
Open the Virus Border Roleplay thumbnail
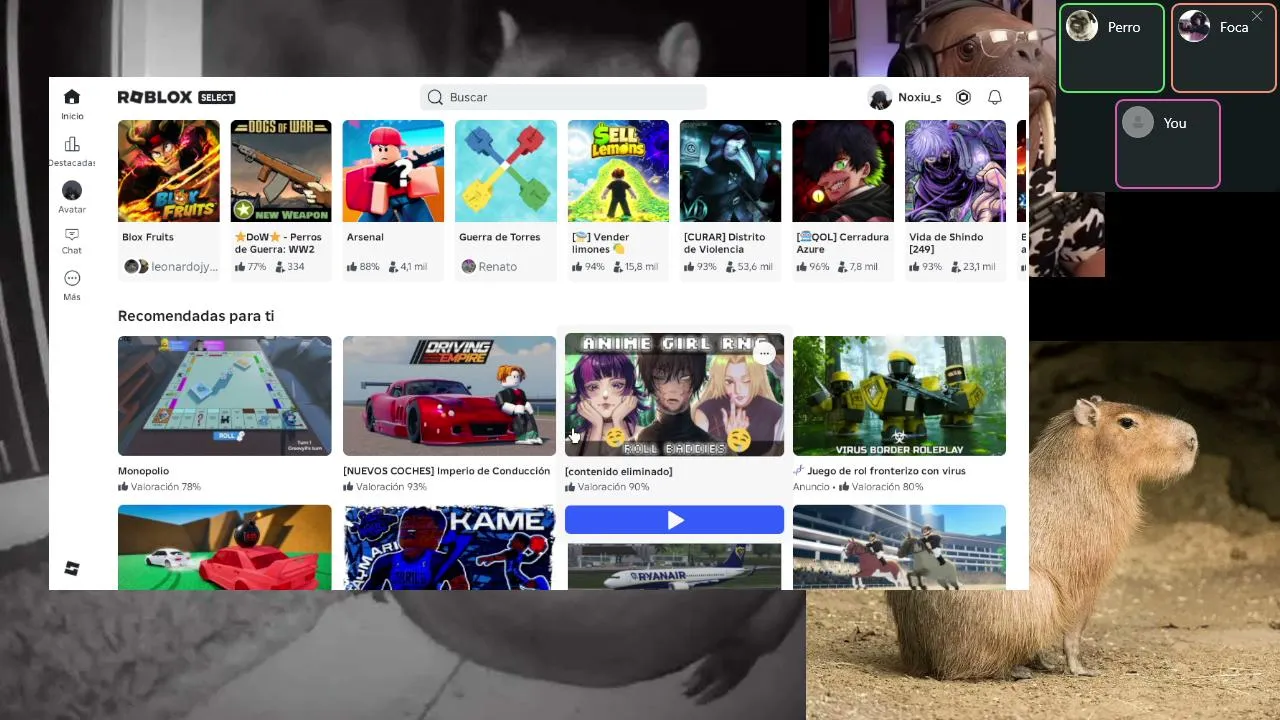(x=899, y=396)
